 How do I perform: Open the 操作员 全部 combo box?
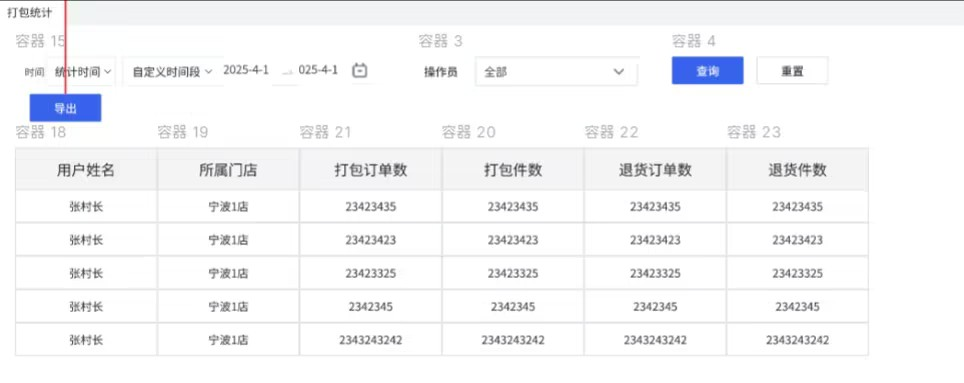pyautogui.click(x=556, y=72)
